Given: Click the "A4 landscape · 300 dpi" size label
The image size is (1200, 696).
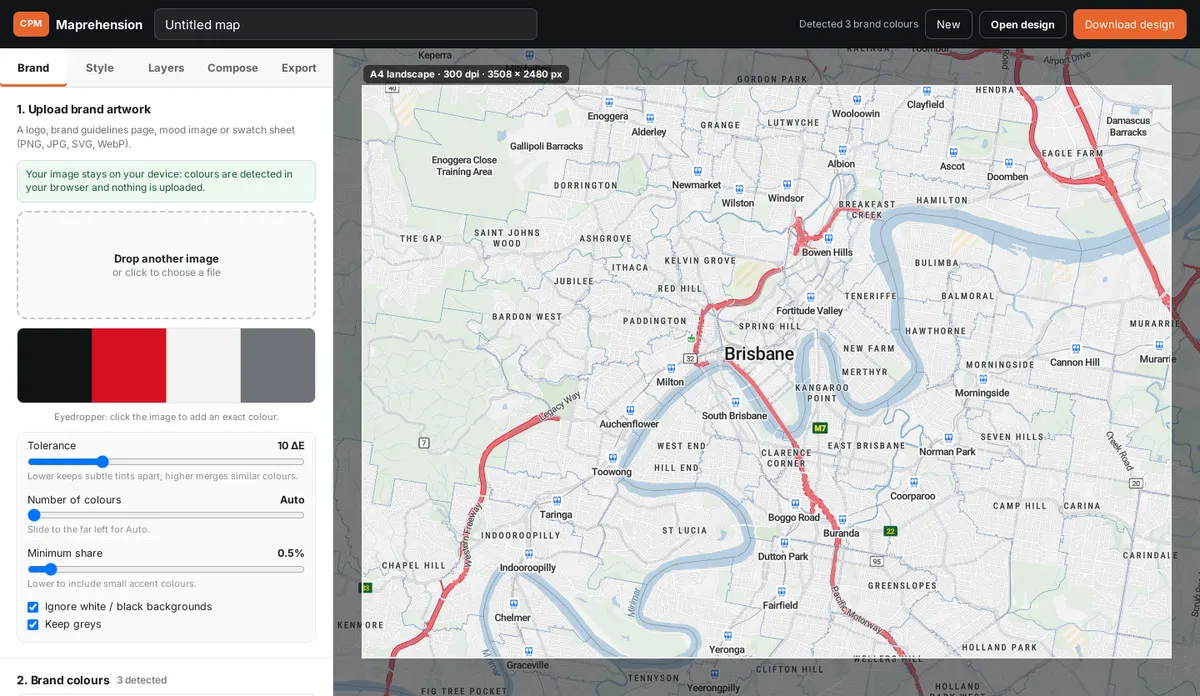Looking at the screenshot, I should 466,74.
